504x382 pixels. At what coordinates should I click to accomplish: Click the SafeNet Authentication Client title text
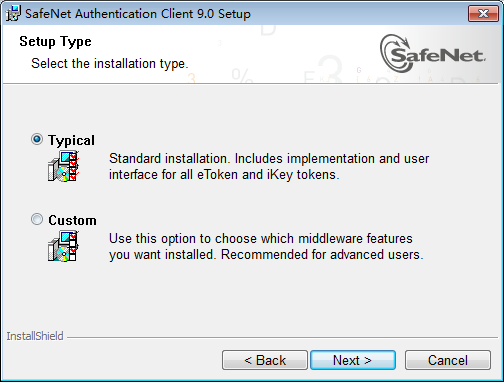[x=138, y=14]
